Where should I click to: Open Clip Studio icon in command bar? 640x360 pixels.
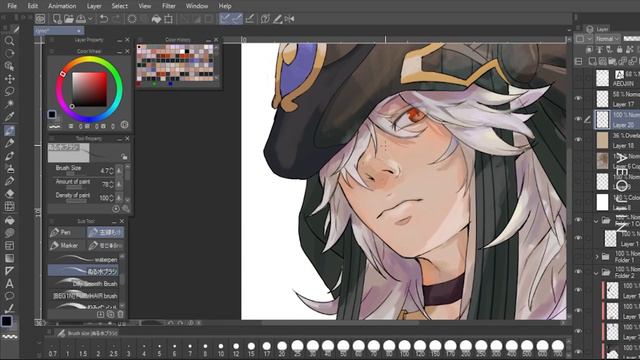40,19
